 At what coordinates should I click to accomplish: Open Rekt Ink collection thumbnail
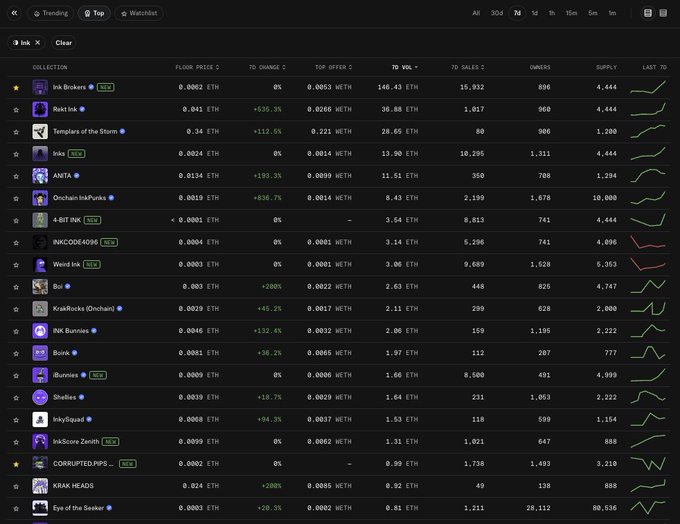(40, 109)
